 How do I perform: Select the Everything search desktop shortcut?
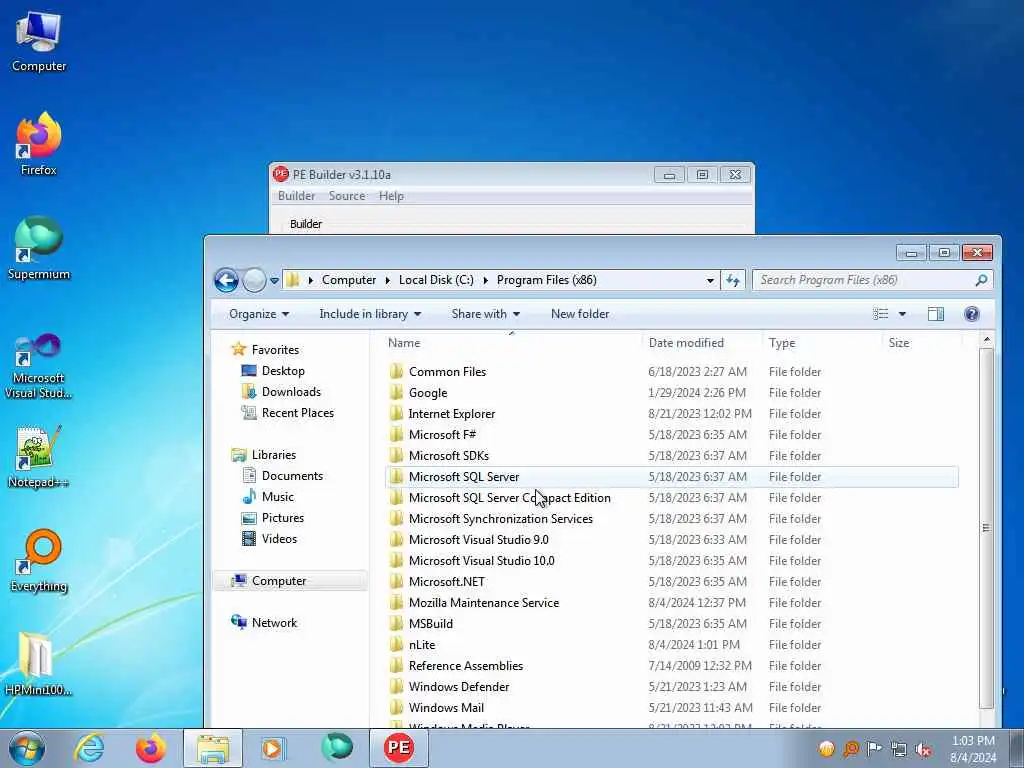39,560
